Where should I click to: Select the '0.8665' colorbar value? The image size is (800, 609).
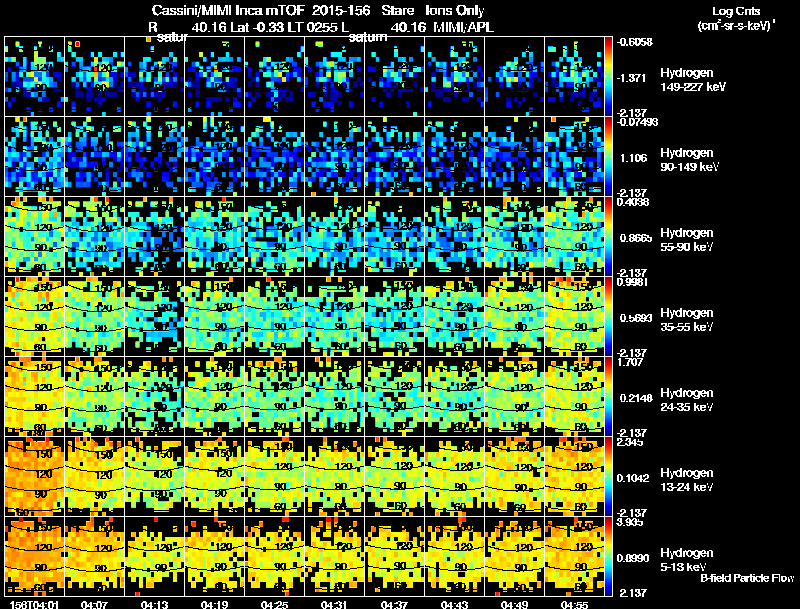(636, 238)
